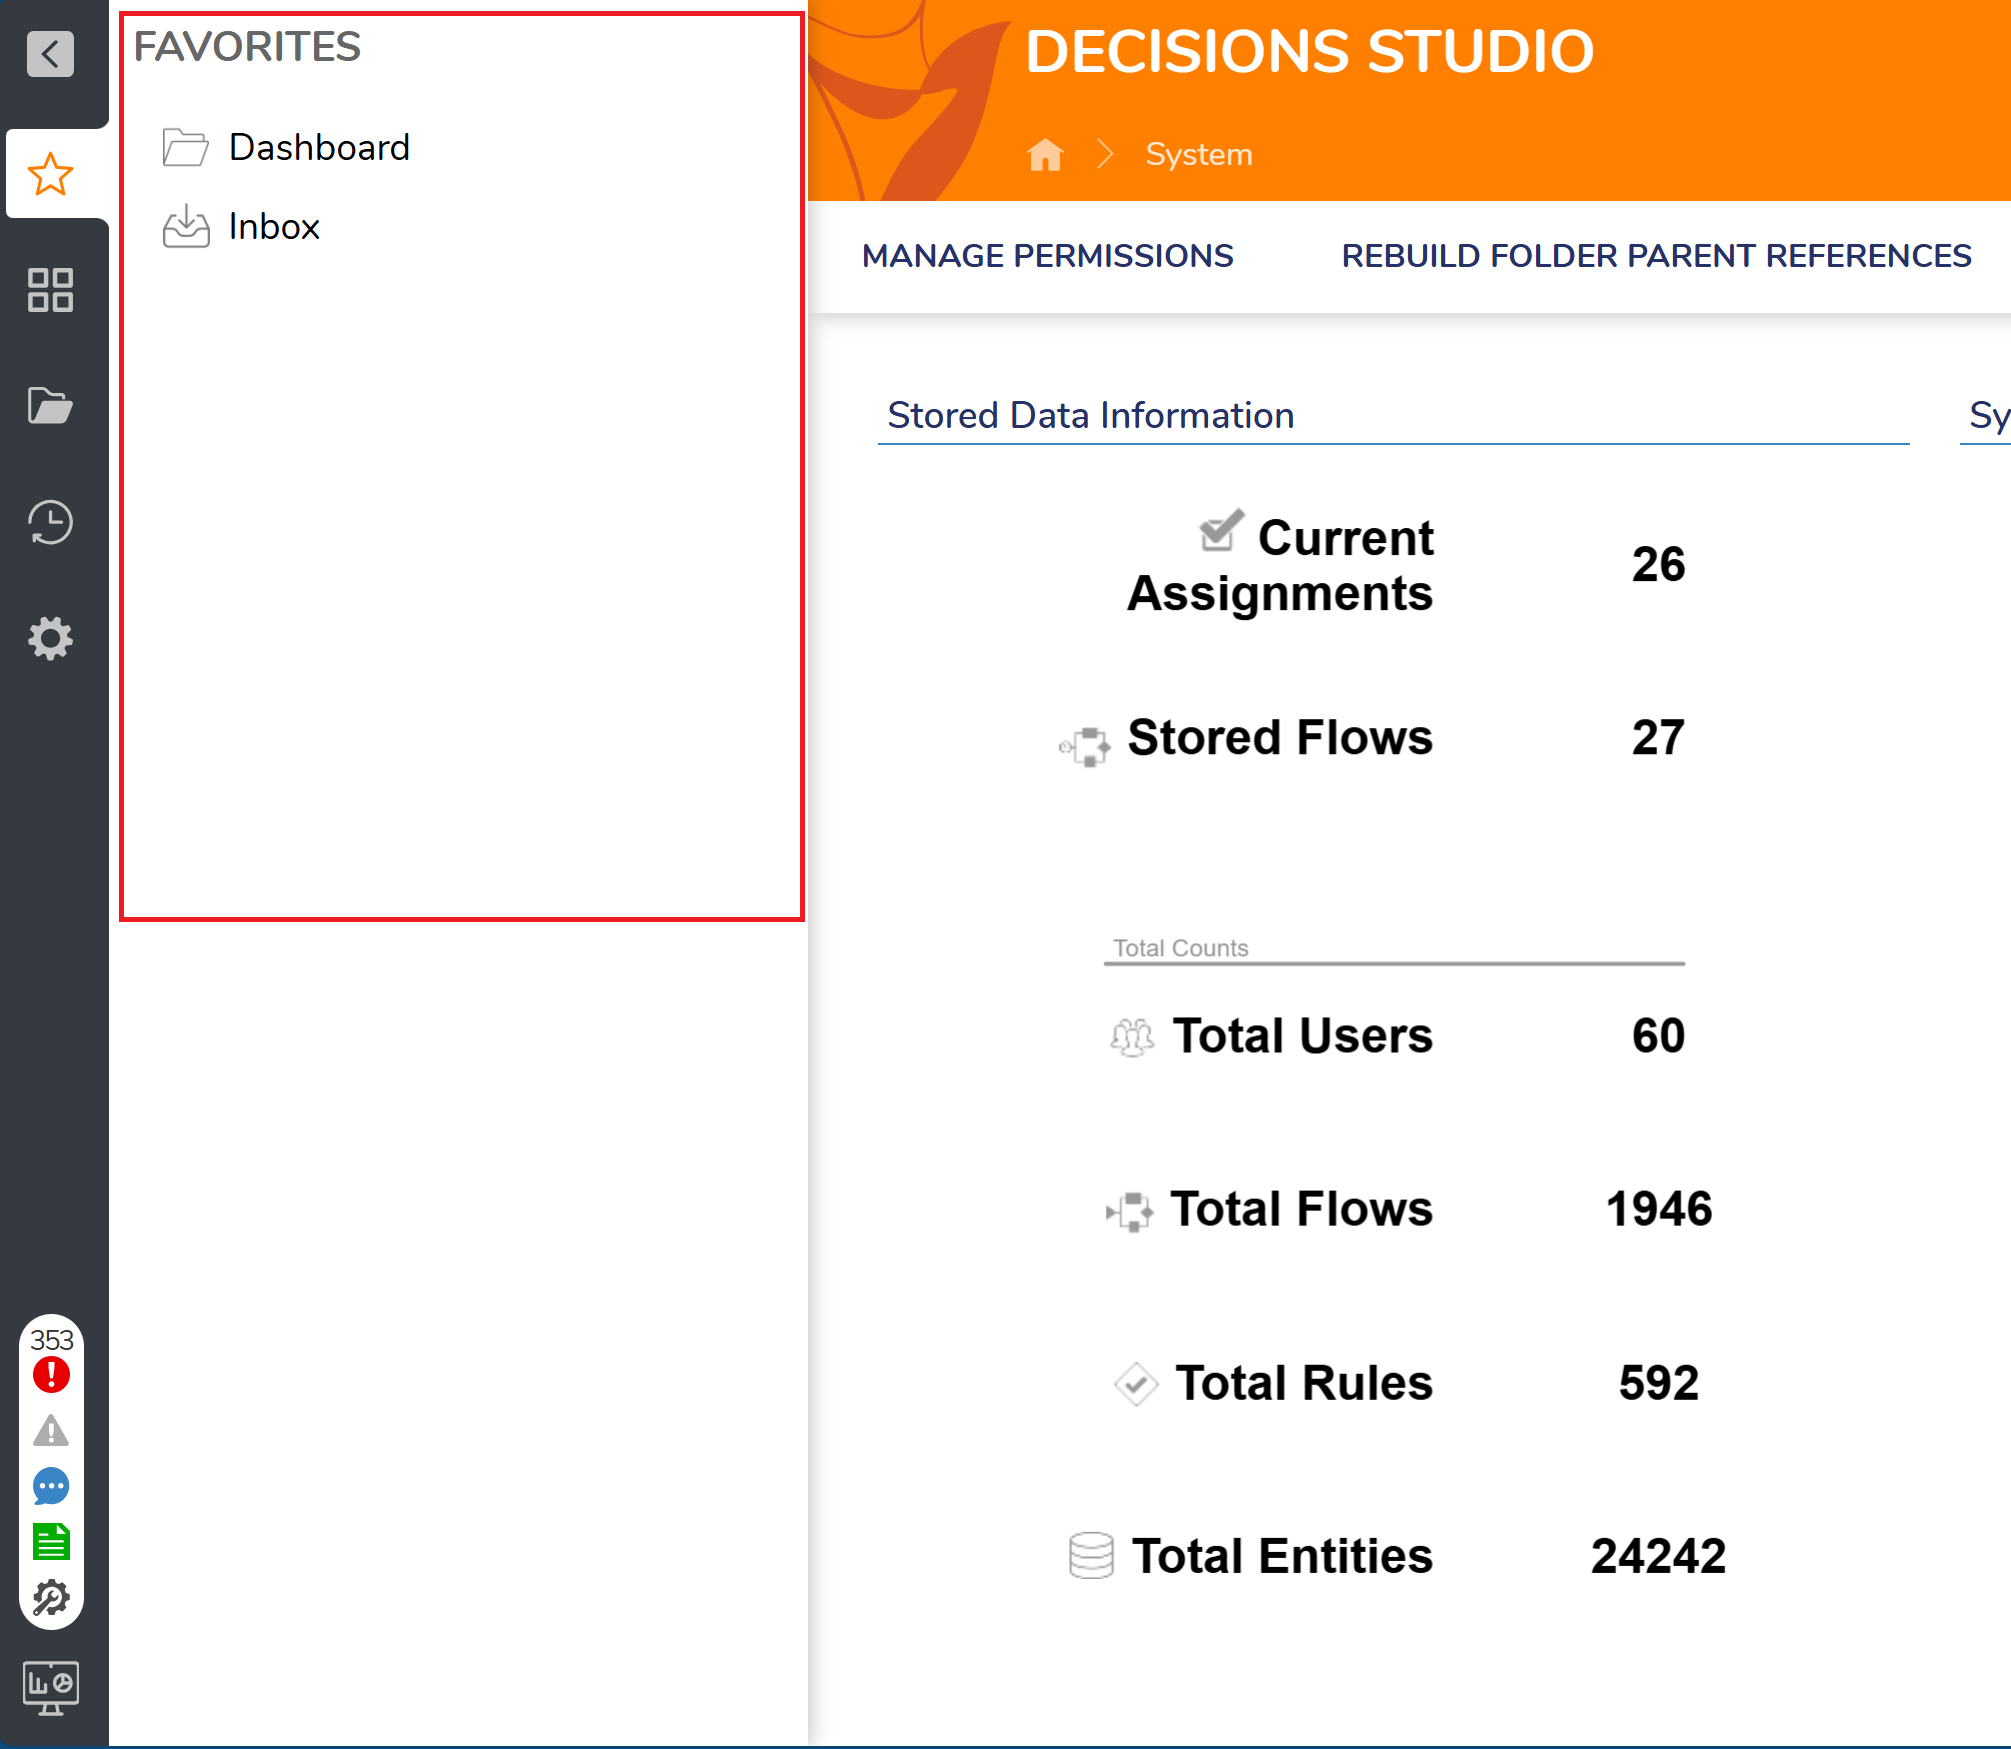Open the recent history clock icon

tap(50, 522)
